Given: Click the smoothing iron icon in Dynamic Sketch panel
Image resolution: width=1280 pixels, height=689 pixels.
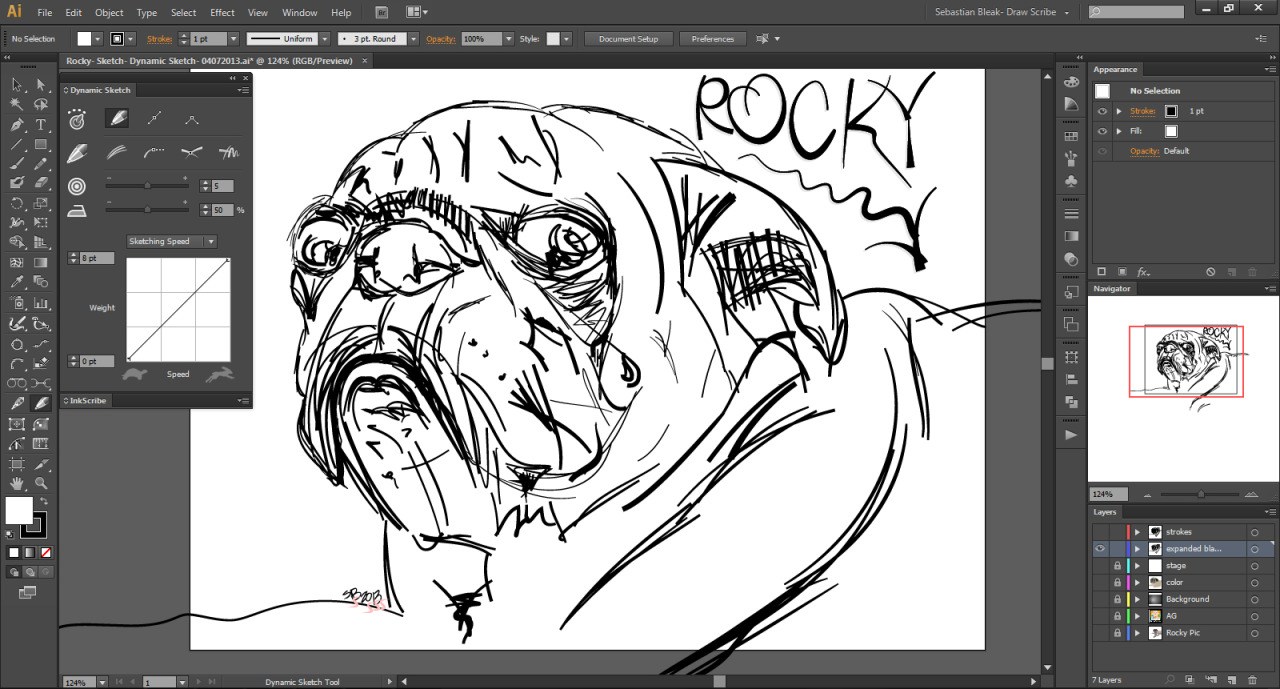Looking at the screenshot, I should pyautogui.click(x=78, y=209).
